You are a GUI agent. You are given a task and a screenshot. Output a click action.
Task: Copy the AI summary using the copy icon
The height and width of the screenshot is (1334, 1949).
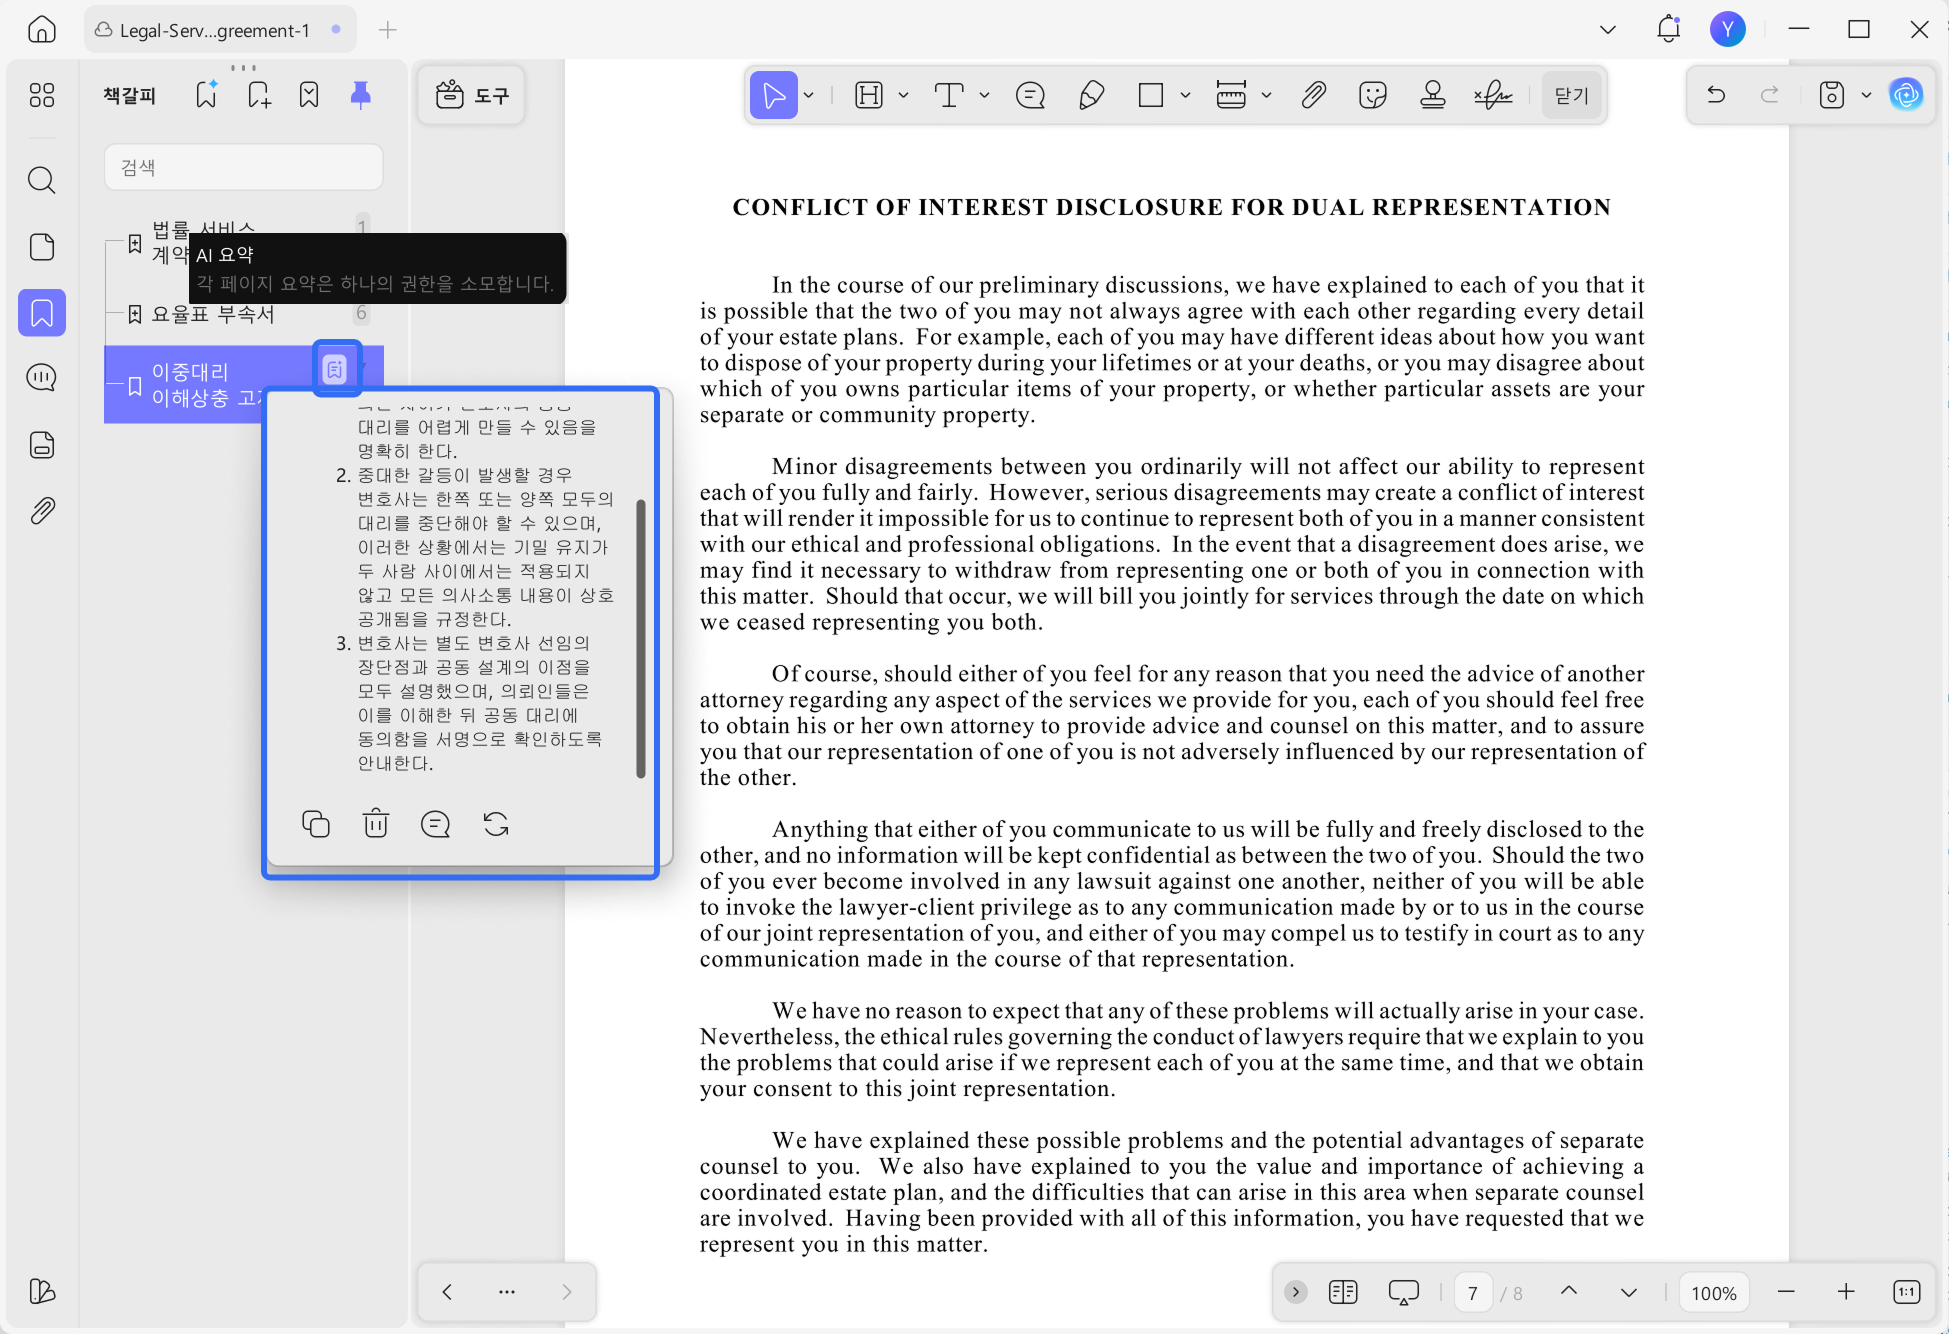click(x=316, y=824)
